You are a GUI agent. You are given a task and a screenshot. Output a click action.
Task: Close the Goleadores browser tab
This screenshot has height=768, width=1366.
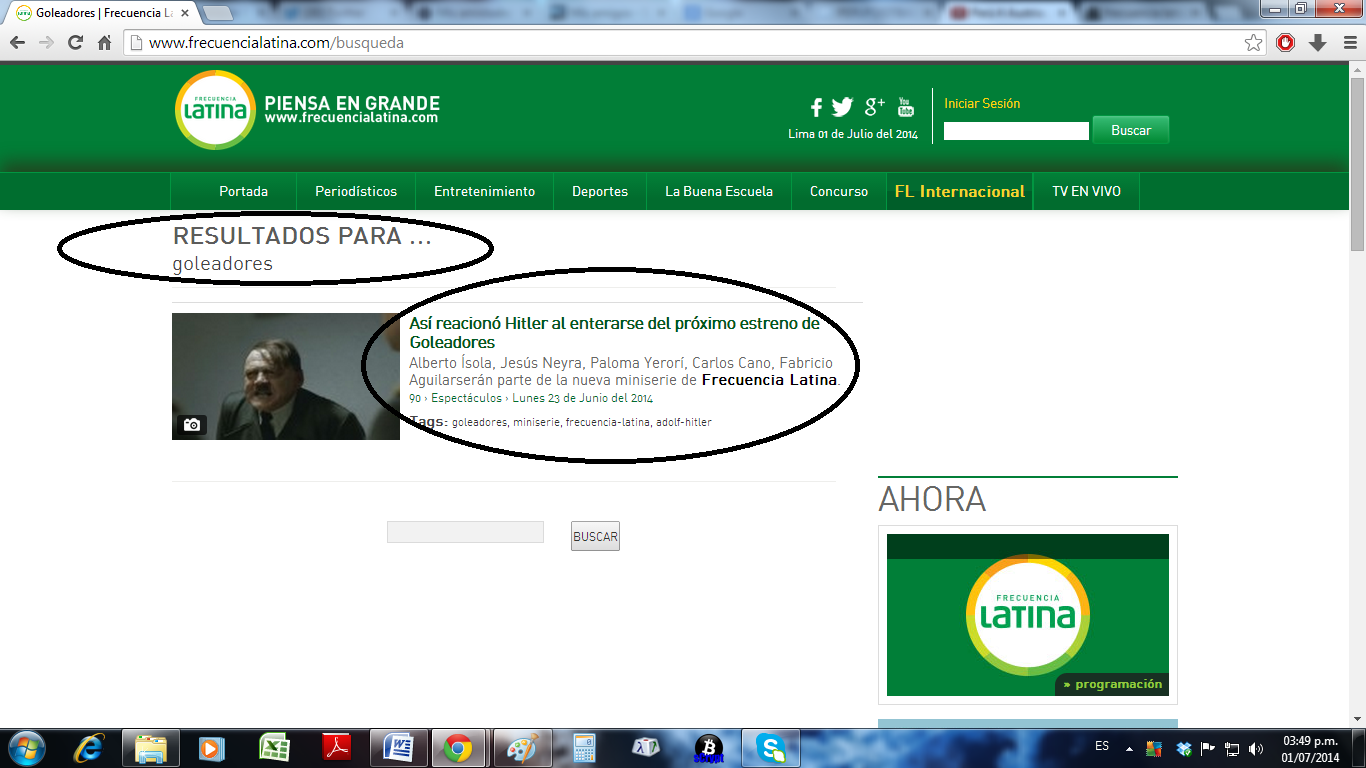coord(185,13)
